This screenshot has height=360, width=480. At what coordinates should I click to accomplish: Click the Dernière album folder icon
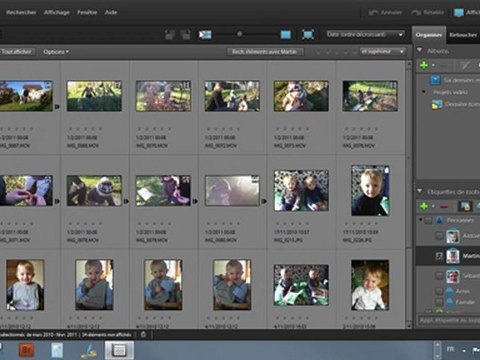pyautogui.click(x=437, y=104)
